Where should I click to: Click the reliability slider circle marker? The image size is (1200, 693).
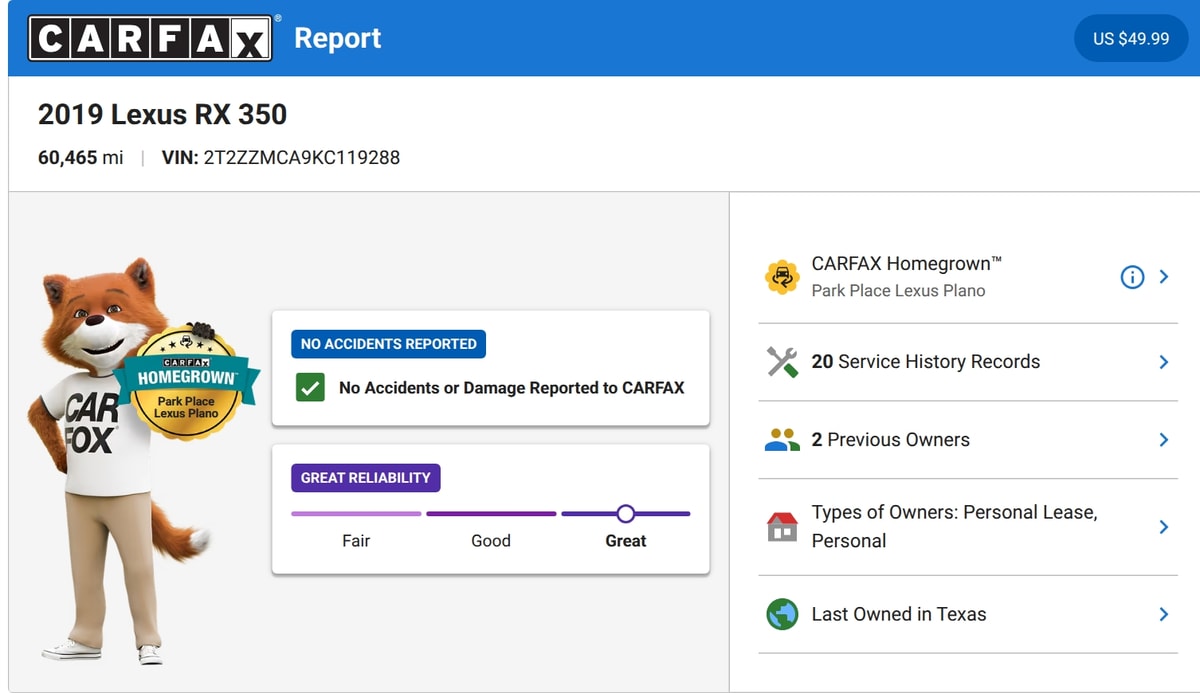point(626,514)
